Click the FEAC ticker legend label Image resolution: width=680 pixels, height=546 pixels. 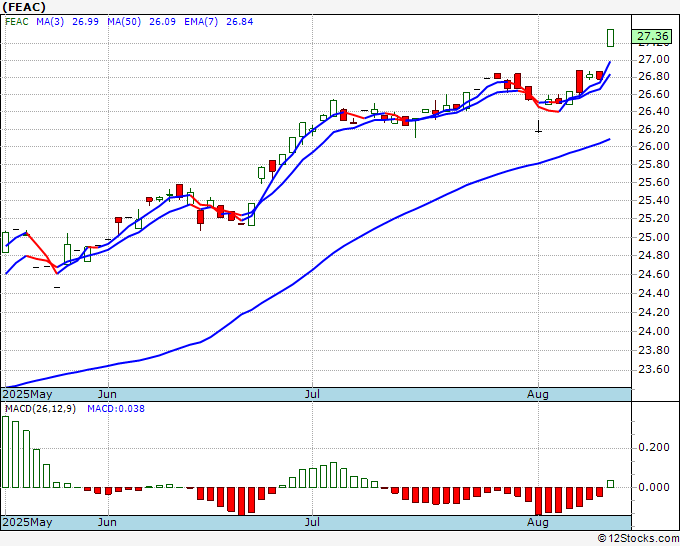click(17, 22)
